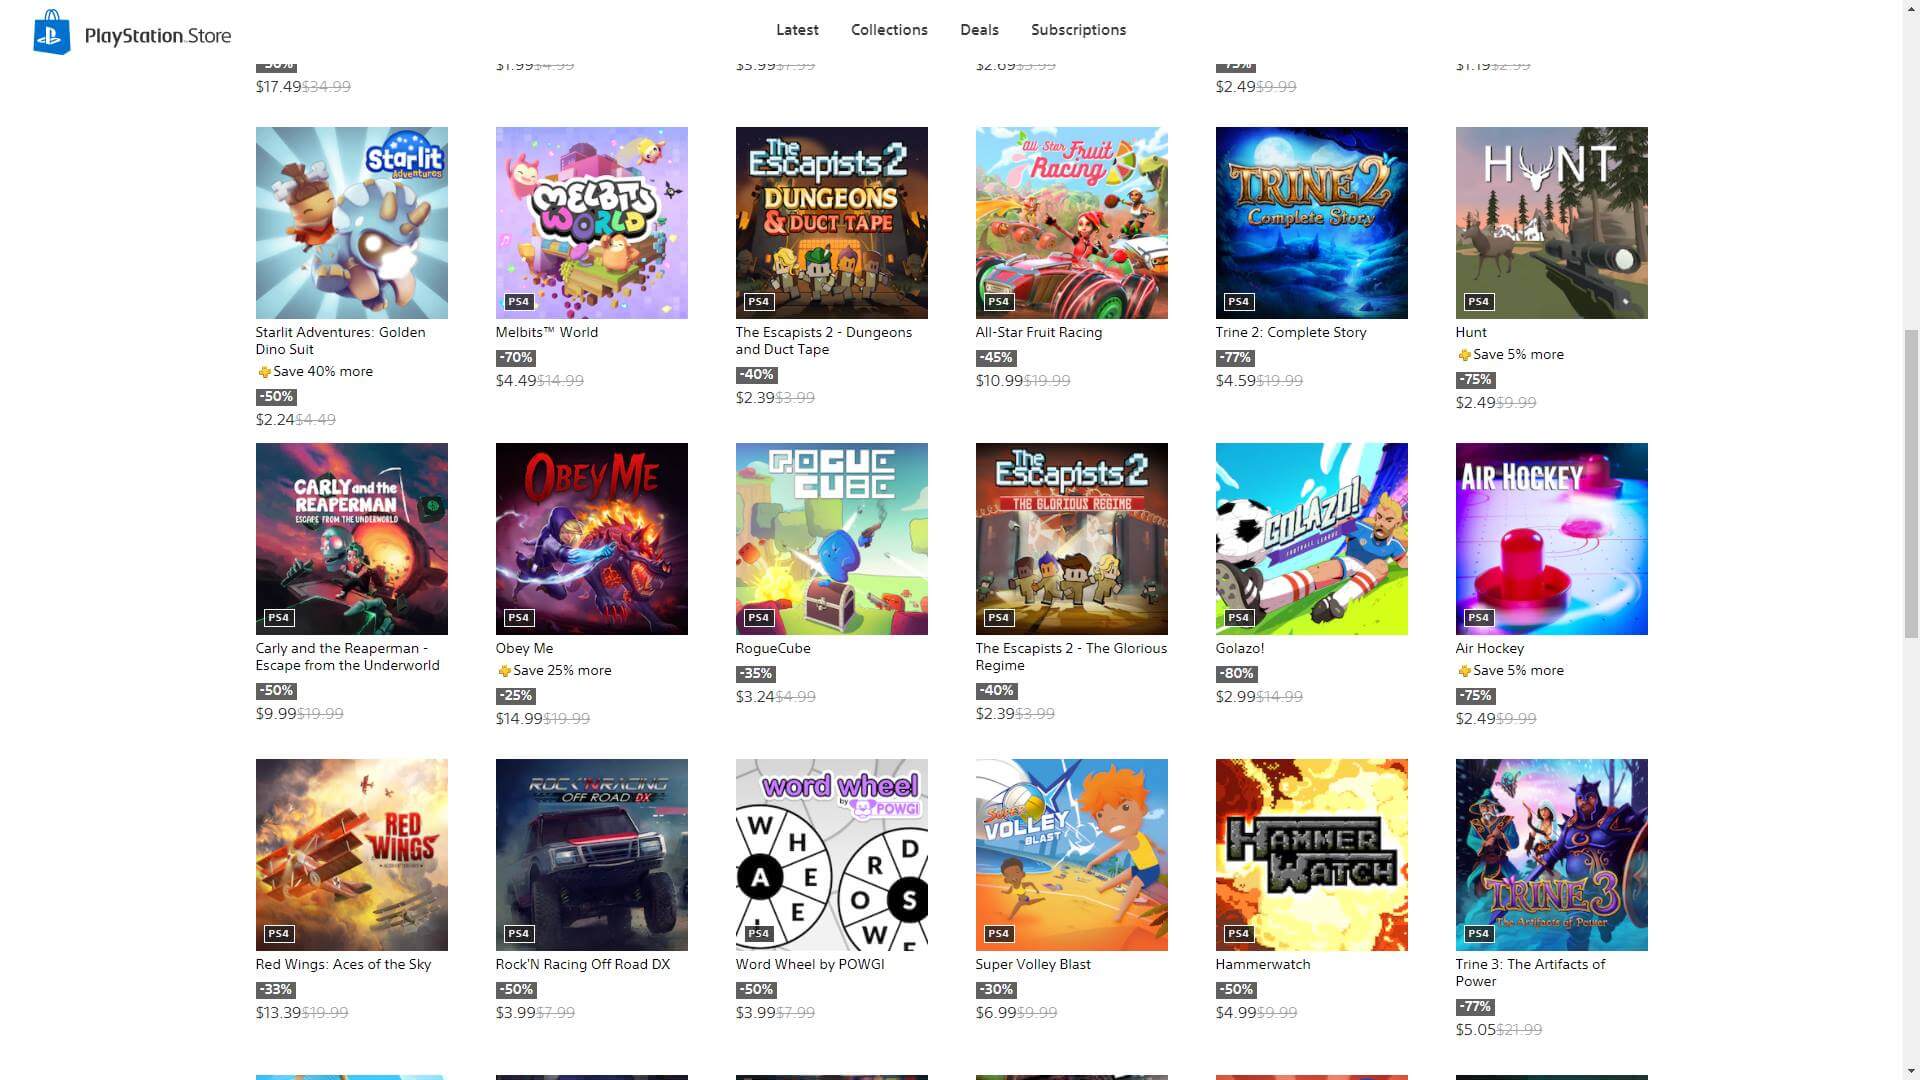Click PS4 badge on Hammerwatch cover
Screen dimensions: 1920x1080
[1238, 934]
